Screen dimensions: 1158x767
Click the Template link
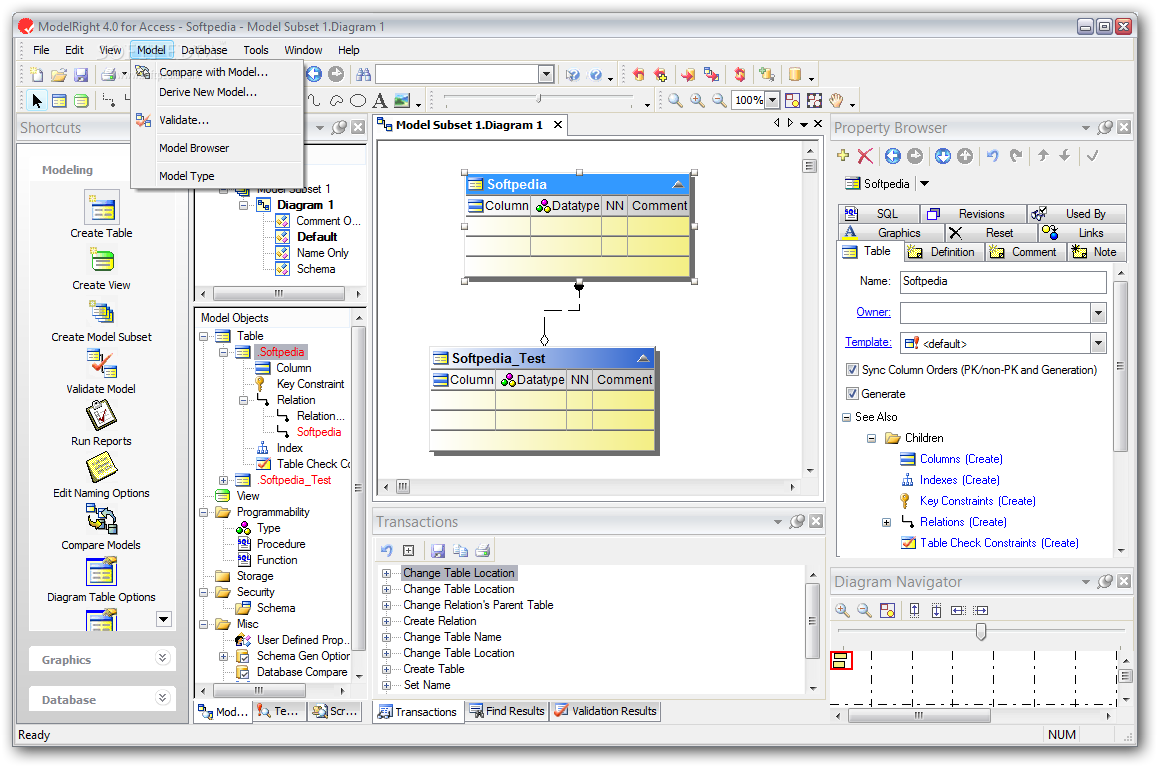click(868, 342)
